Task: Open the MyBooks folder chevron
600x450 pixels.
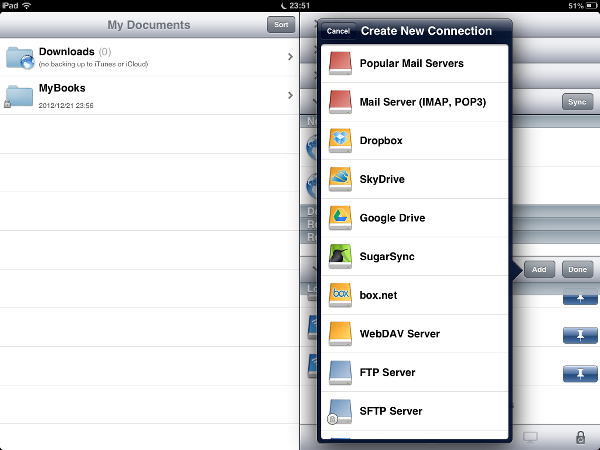Action: point(290,95)
